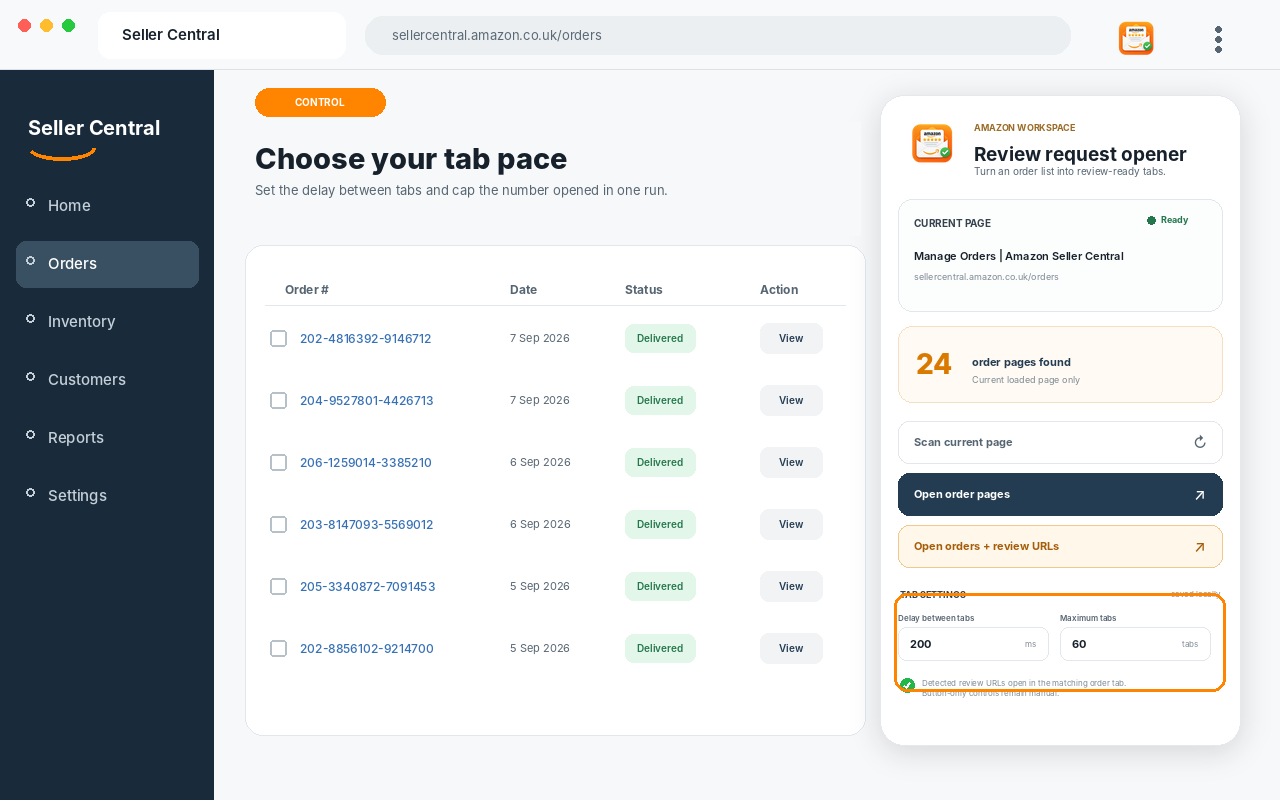Click View for order 202-4816392-9146712
The width and height of the screenshot is (1280, 800).
[791, 339]
